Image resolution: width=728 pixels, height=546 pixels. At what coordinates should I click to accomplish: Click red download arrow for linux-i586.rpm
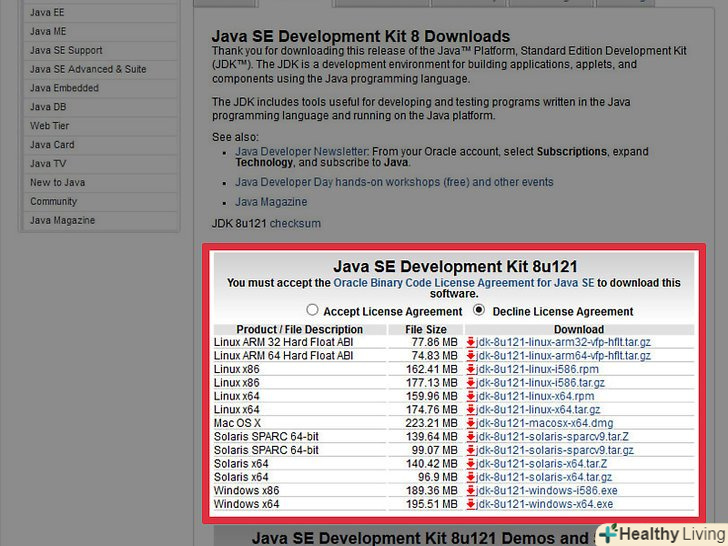pyautogui.click(x=471, y=369)
